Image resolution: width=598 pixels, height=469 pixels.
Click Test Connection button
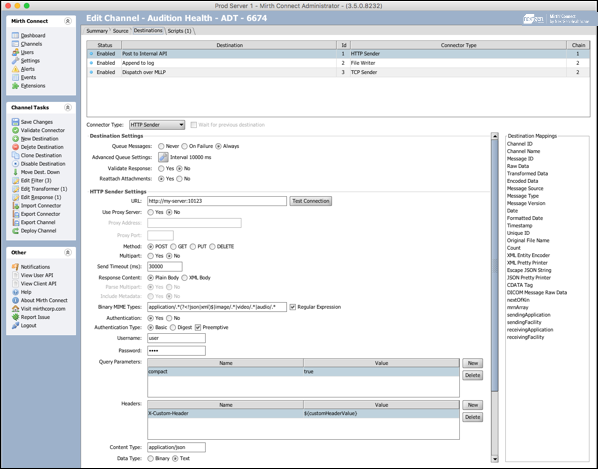pos(311,201)
